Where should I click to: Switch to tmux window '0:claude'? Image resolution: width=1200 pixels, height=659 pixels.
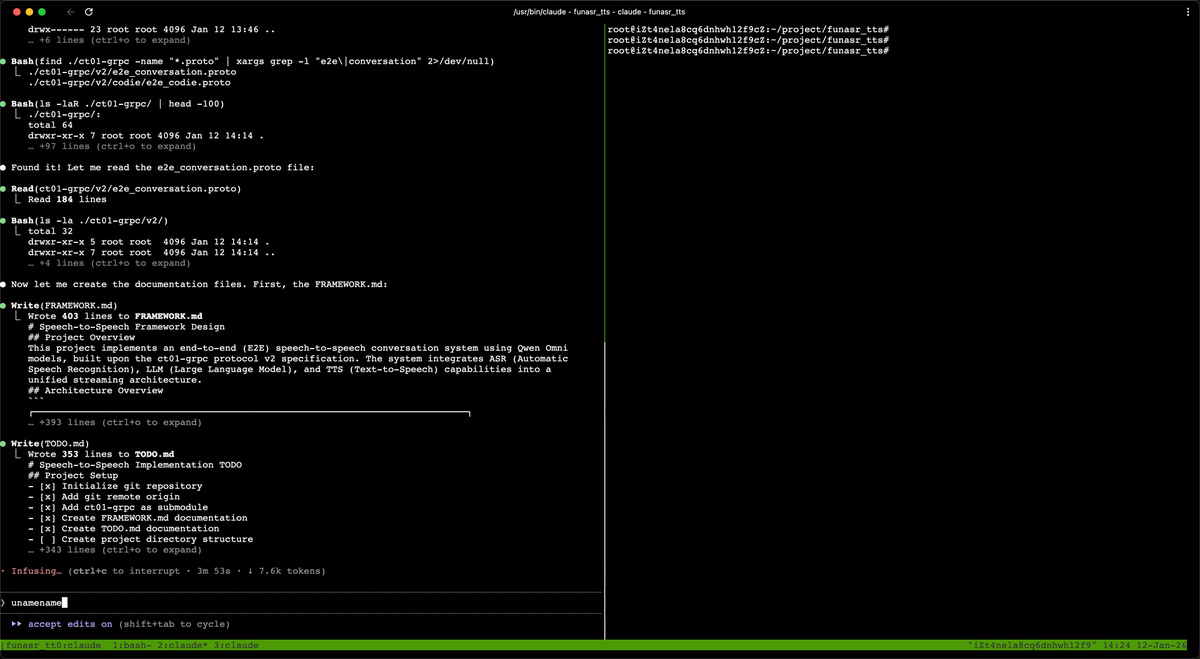(x=79, y=646)
